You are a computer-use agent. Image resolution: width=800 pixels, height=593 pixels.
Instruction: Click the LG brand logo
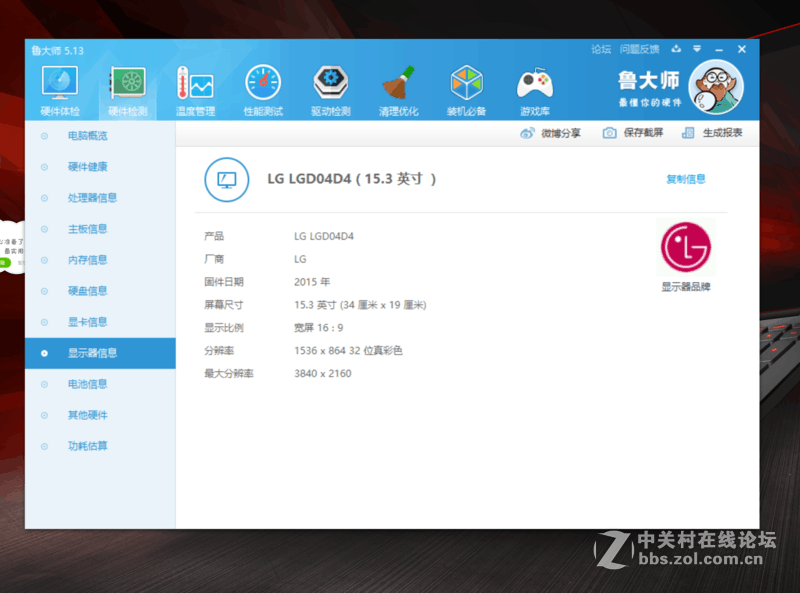tap(686, 247)
